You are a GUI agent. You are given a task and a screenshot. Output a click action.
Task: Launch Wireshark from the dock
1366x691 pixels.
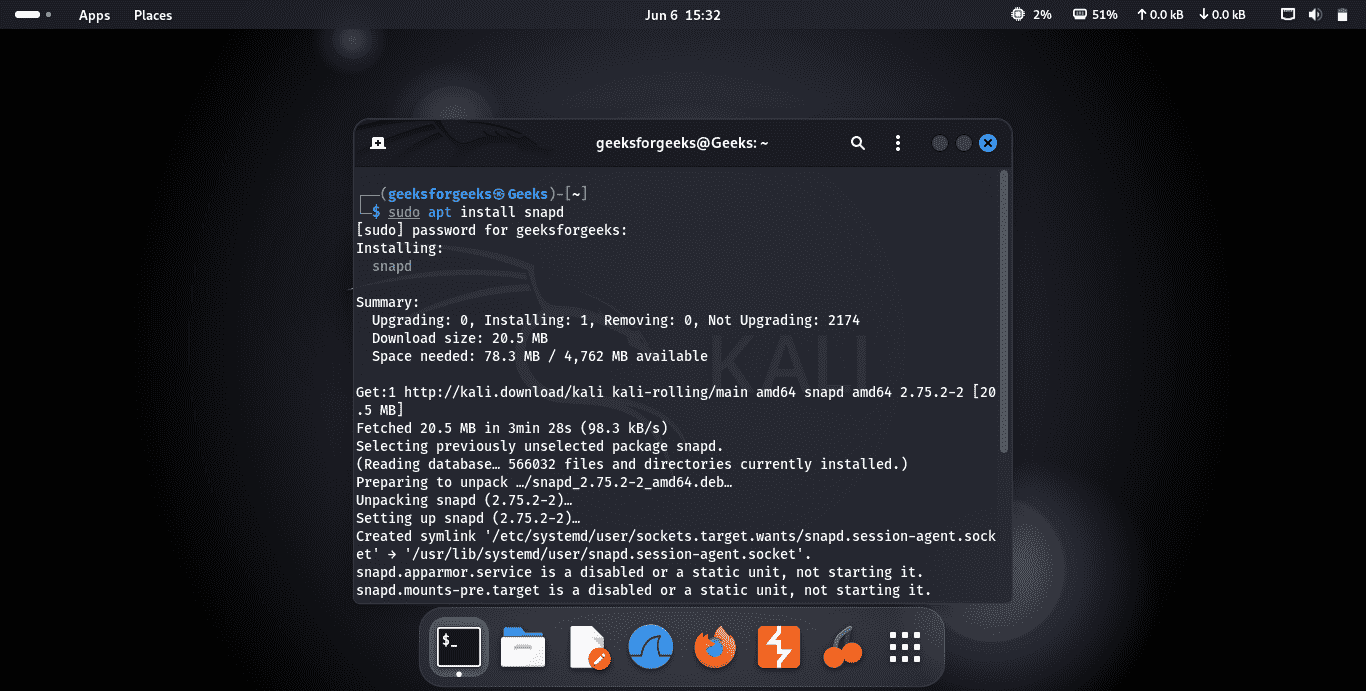[x=651, y=648]
